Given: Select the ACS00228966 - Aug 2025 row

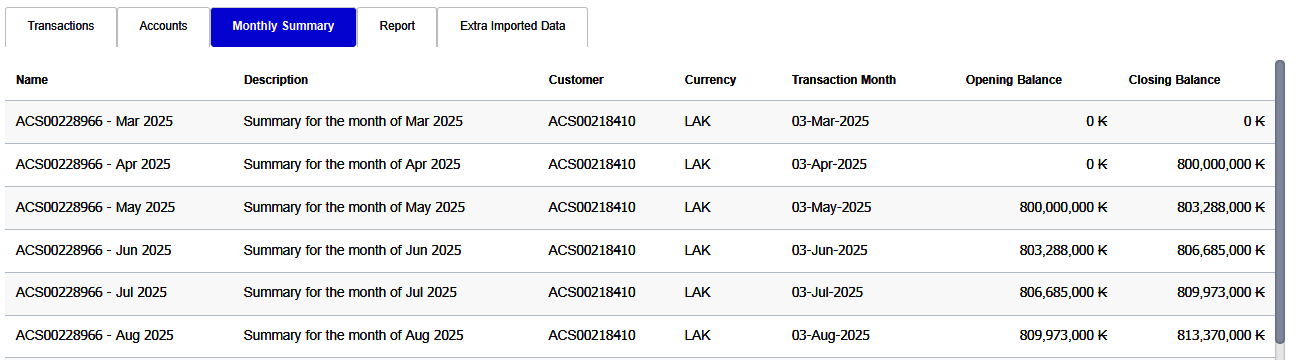Looking at the screenshot, I should pos(639,337).
